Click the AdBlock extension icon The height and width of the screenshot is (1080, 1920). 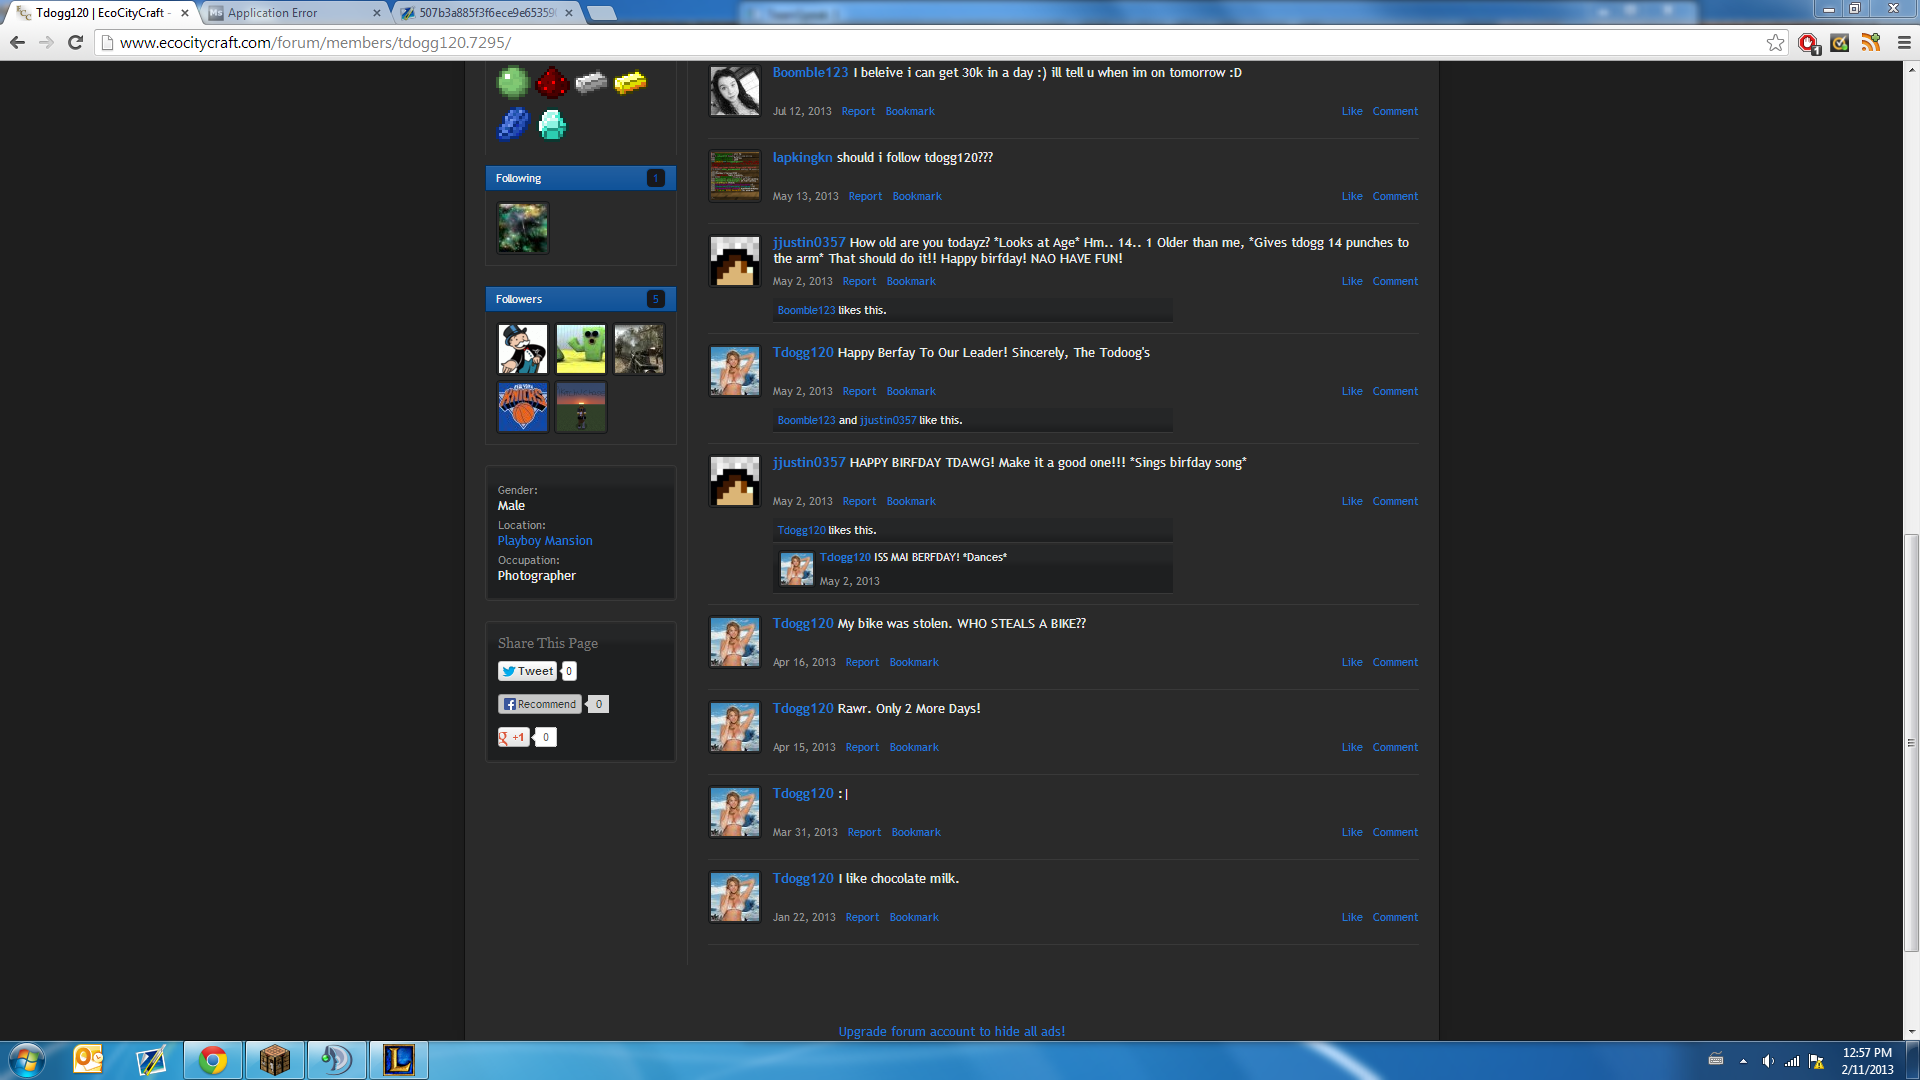(1807, 43)
